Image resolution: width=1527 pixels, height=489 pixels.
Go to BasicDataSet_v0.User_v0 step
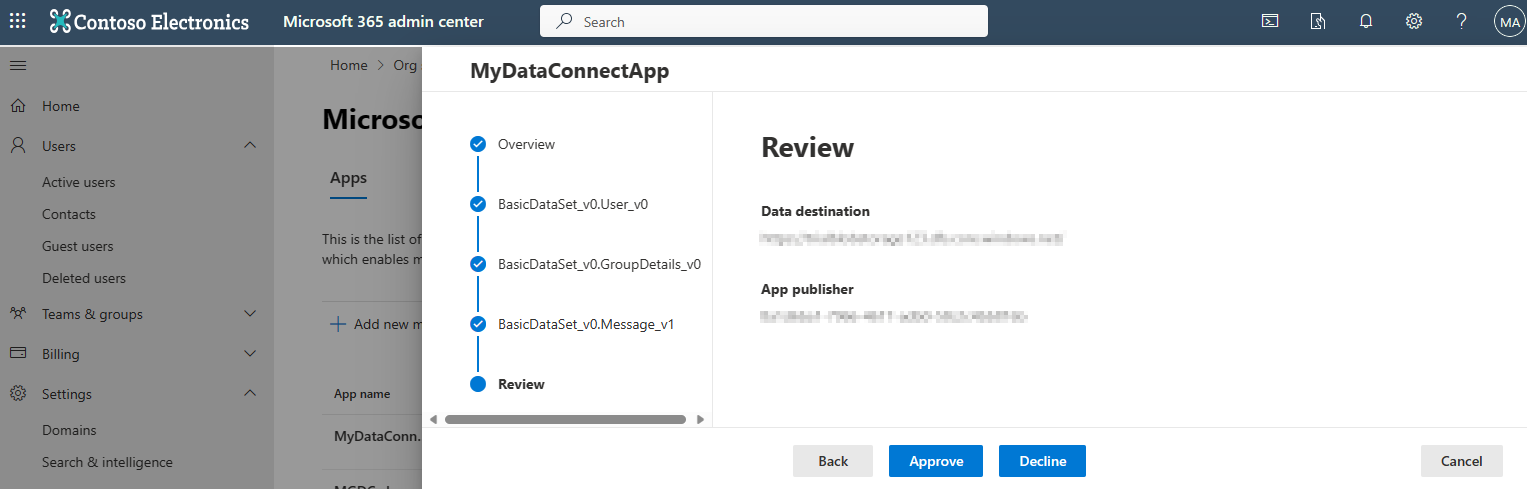click(573, 204)
